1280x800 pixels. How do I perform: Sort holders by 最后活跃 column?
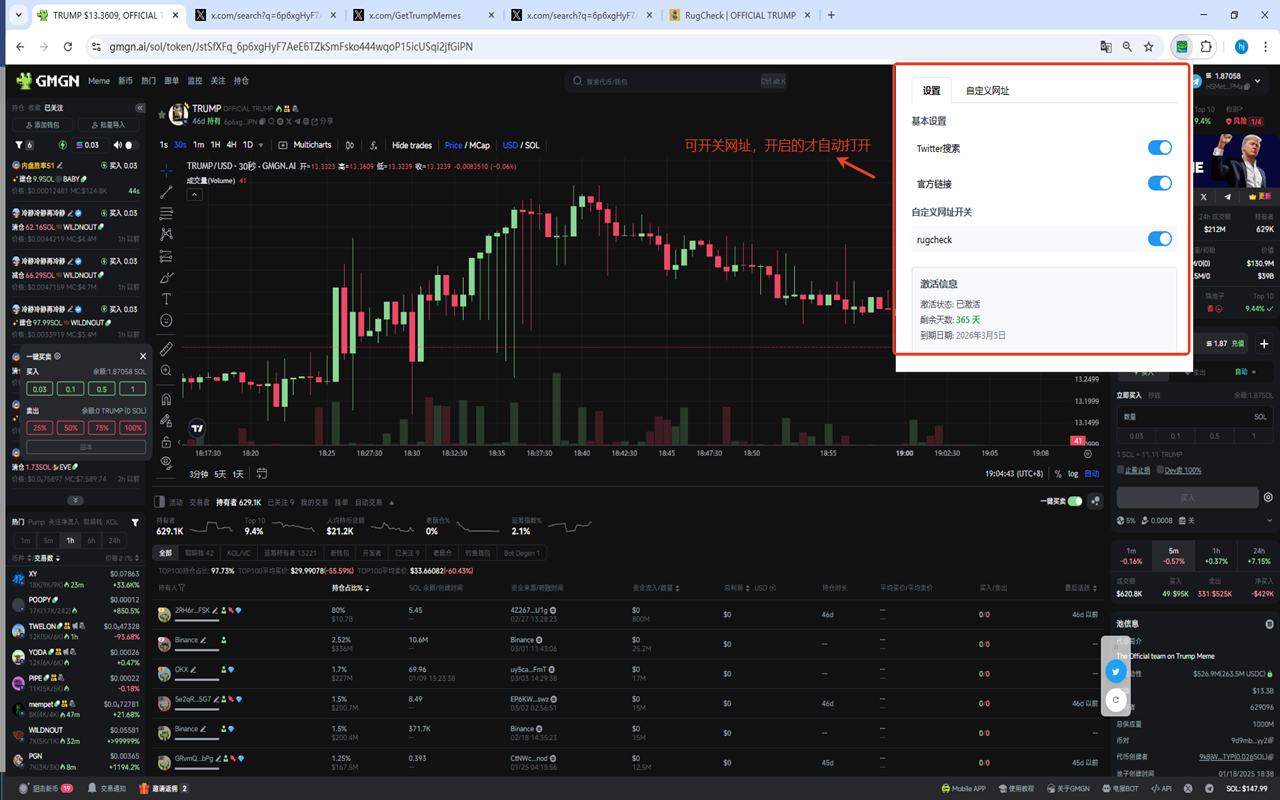coord(1081,588)
